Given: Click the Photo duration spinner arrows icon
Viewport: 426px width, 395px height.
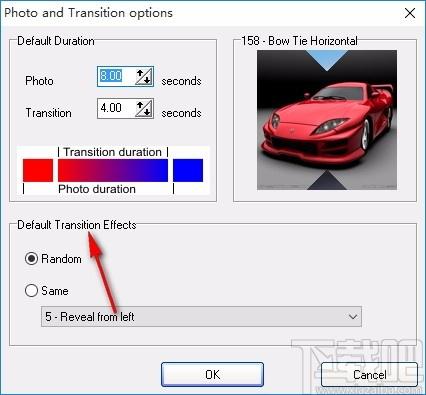Looking at the screenshot, I should point(144,77).
